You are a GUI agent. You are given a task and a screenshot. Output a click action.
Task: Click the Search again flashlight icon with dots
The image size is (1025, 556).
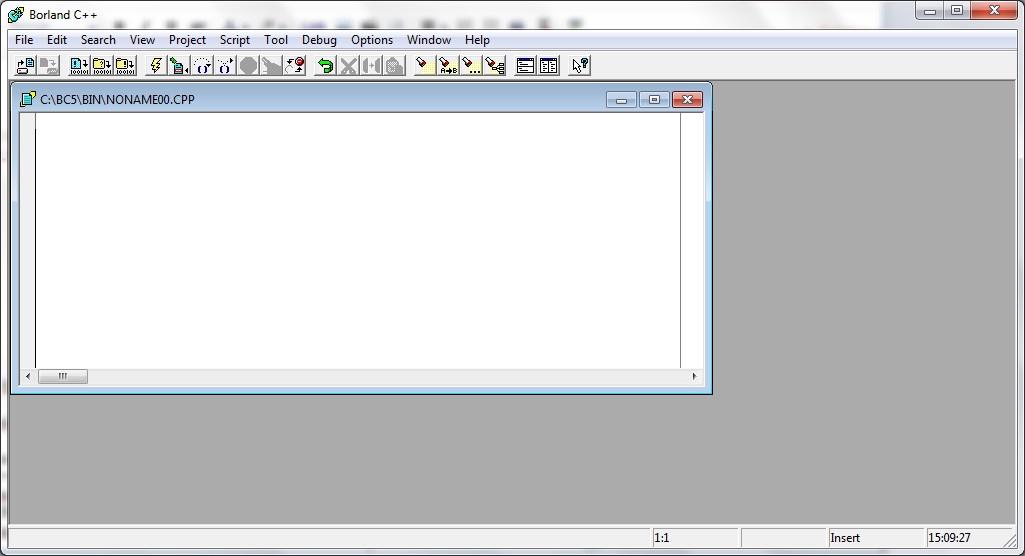tap(471, 65)
